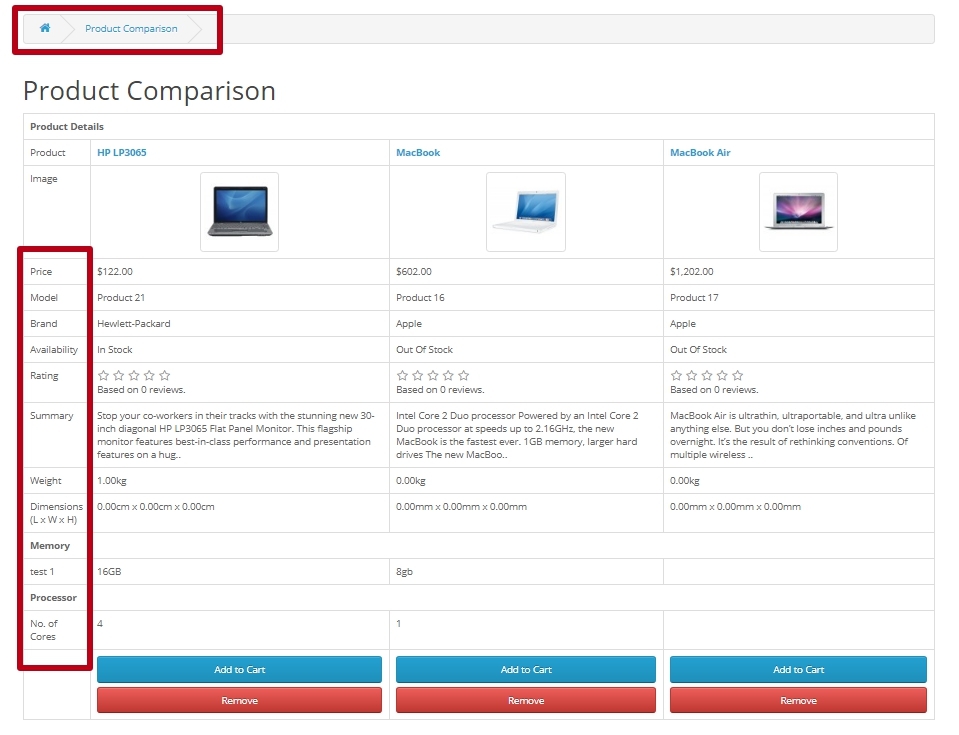The height and width of the screenshot is (735, 959).
Task: Remove MacBook Air from comparison
Action: tap(798, 700)
